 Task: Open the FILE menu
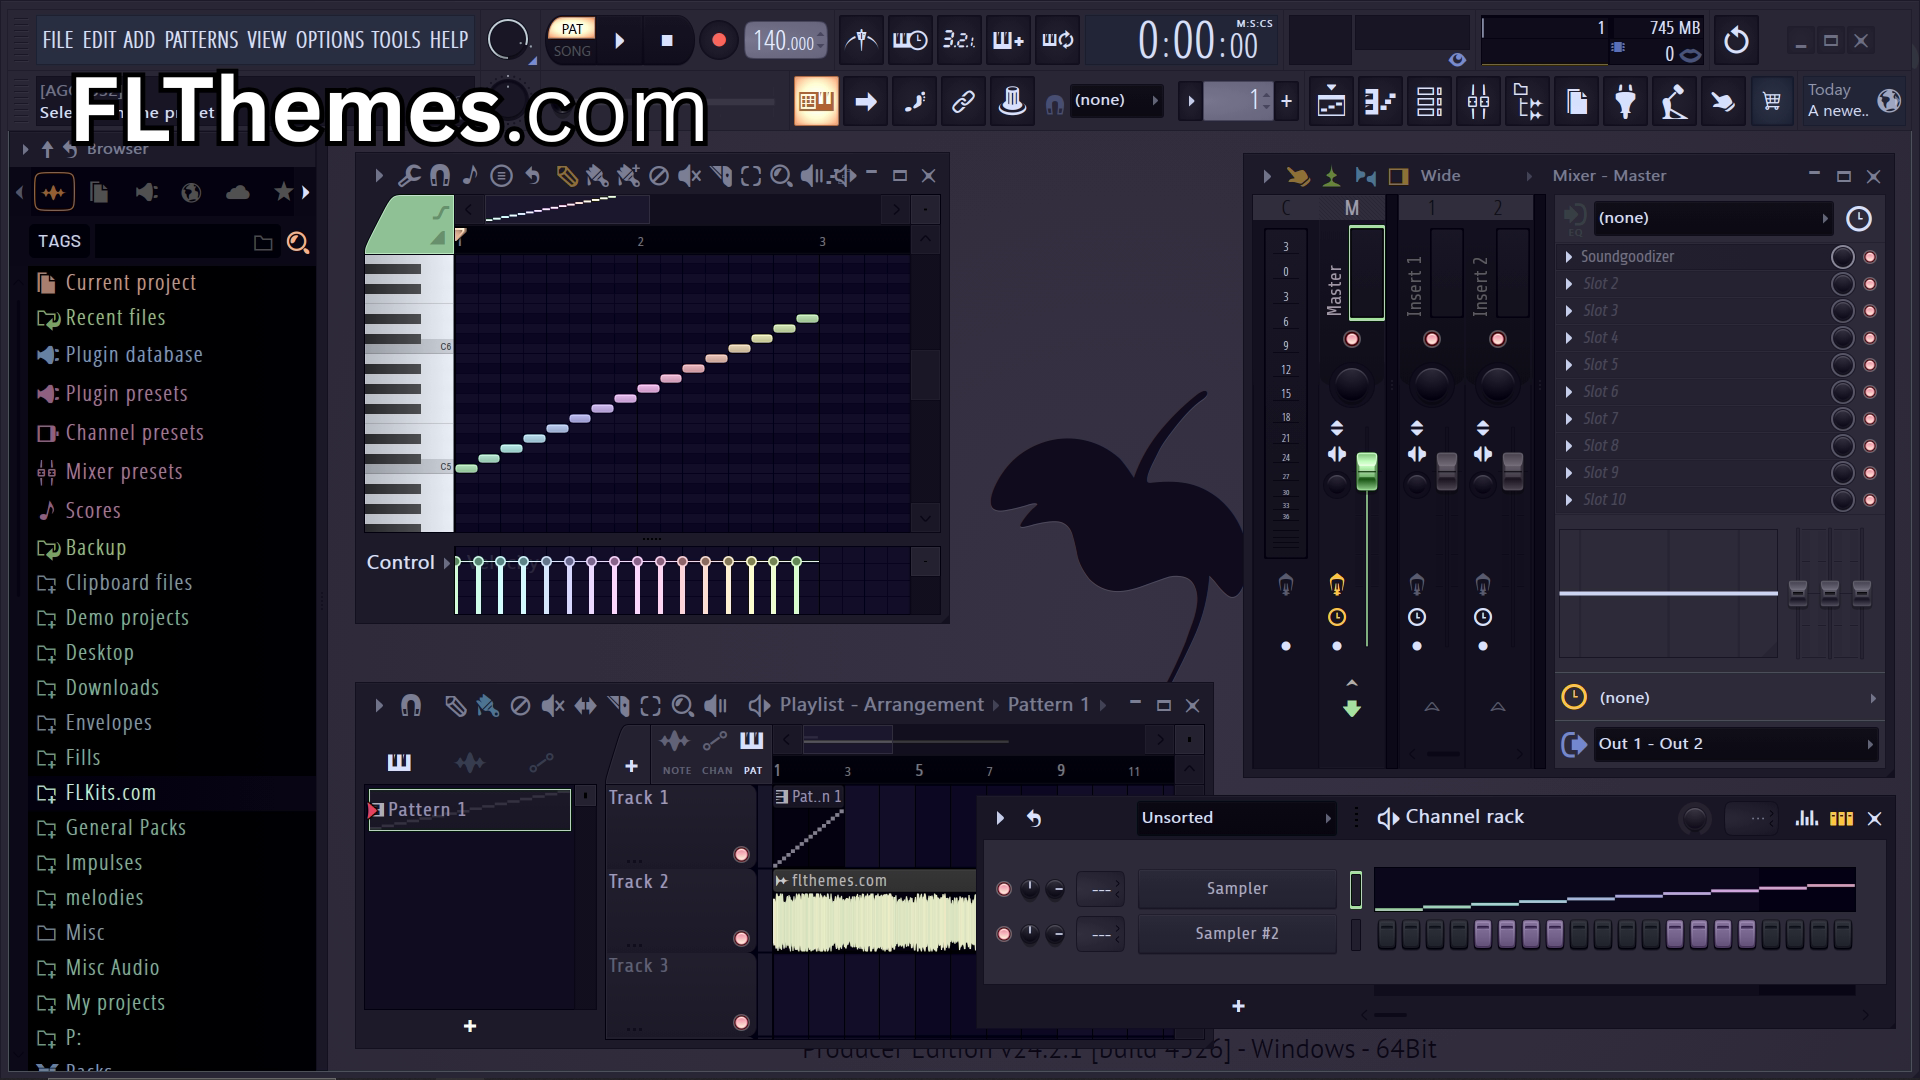[58, 40]
